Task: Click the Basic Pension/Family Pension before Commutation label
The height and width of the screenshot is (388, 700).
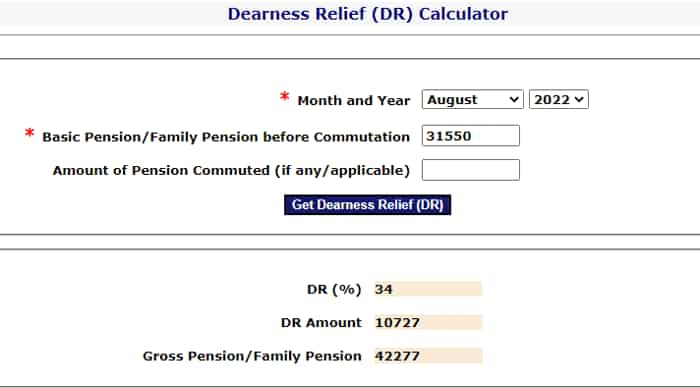Action: click(x=226, y=137)
